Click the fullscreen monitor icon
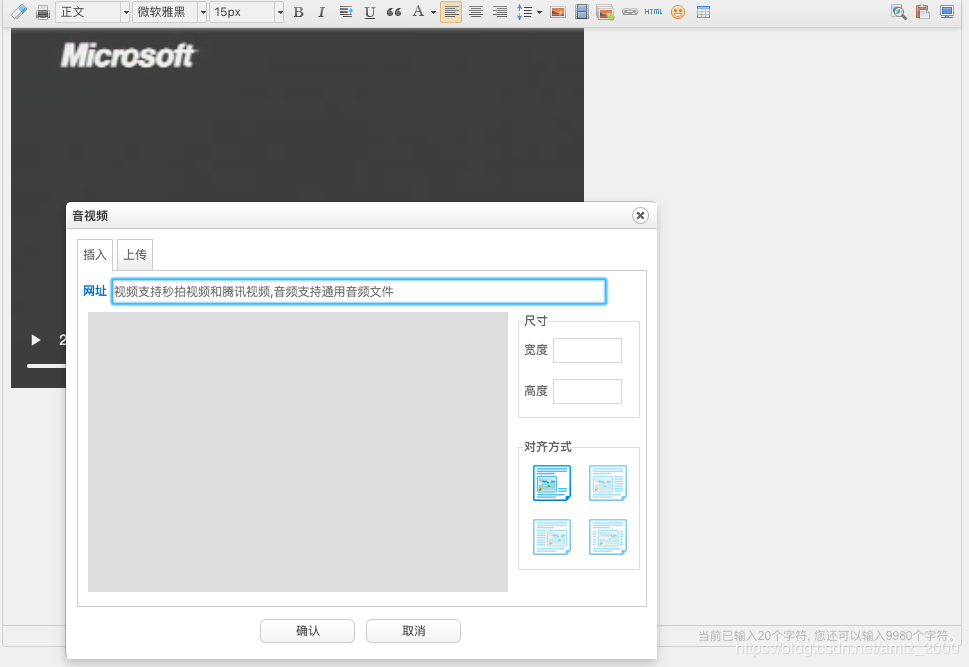This screenshot has width=969, height=667. [x=947, y=12]
